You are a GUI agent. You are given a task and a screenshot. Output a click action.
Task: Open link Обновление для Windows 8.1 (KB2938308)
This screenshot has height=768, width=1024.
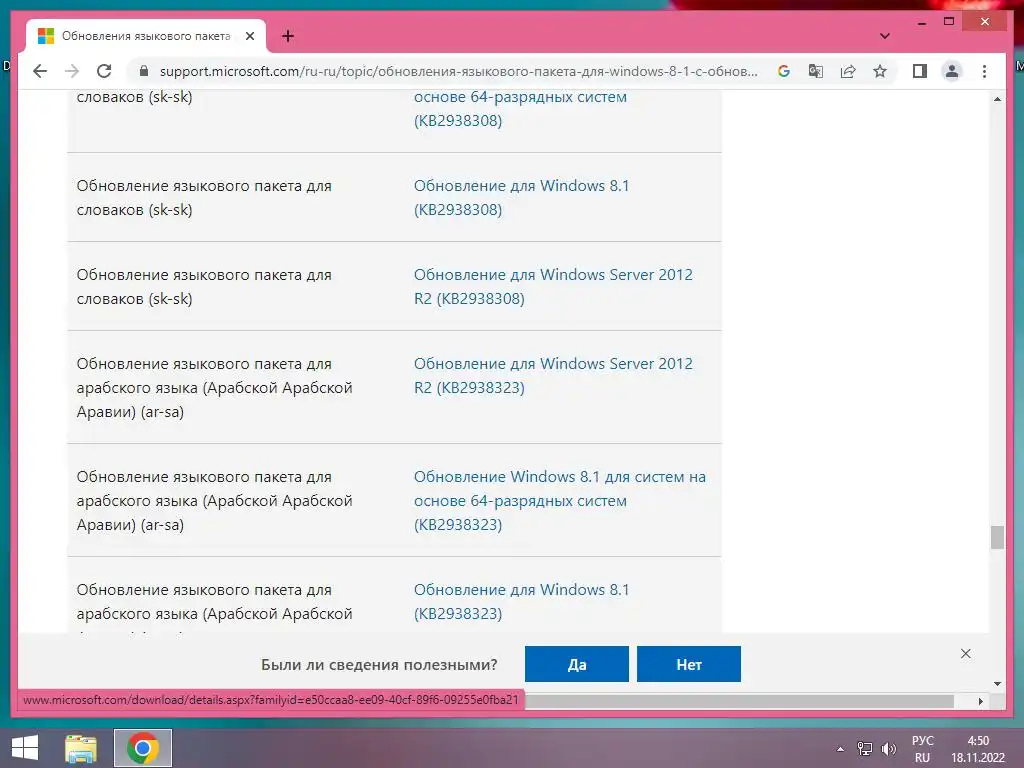pos(521,197)
